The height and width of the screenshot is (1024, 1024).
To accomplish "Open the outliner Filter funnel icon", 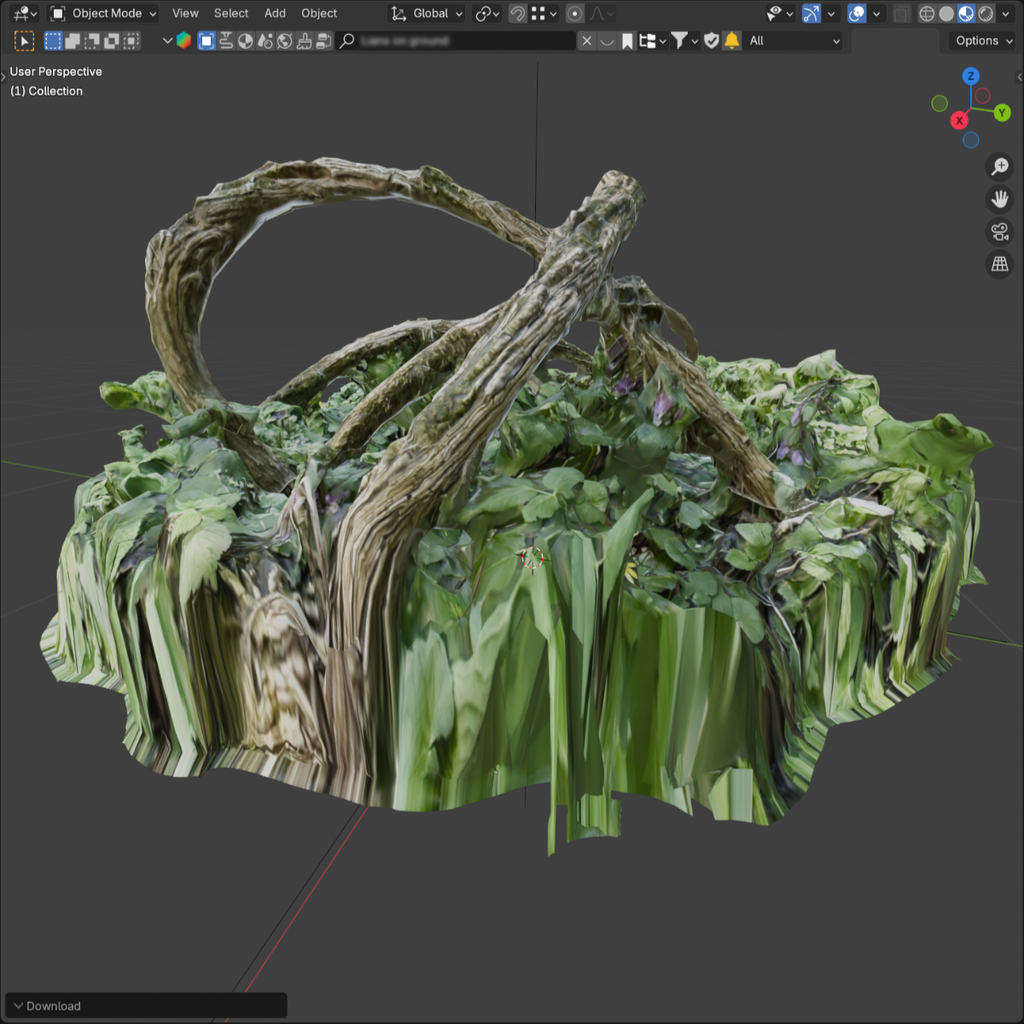I will click(x=680, y=40).
